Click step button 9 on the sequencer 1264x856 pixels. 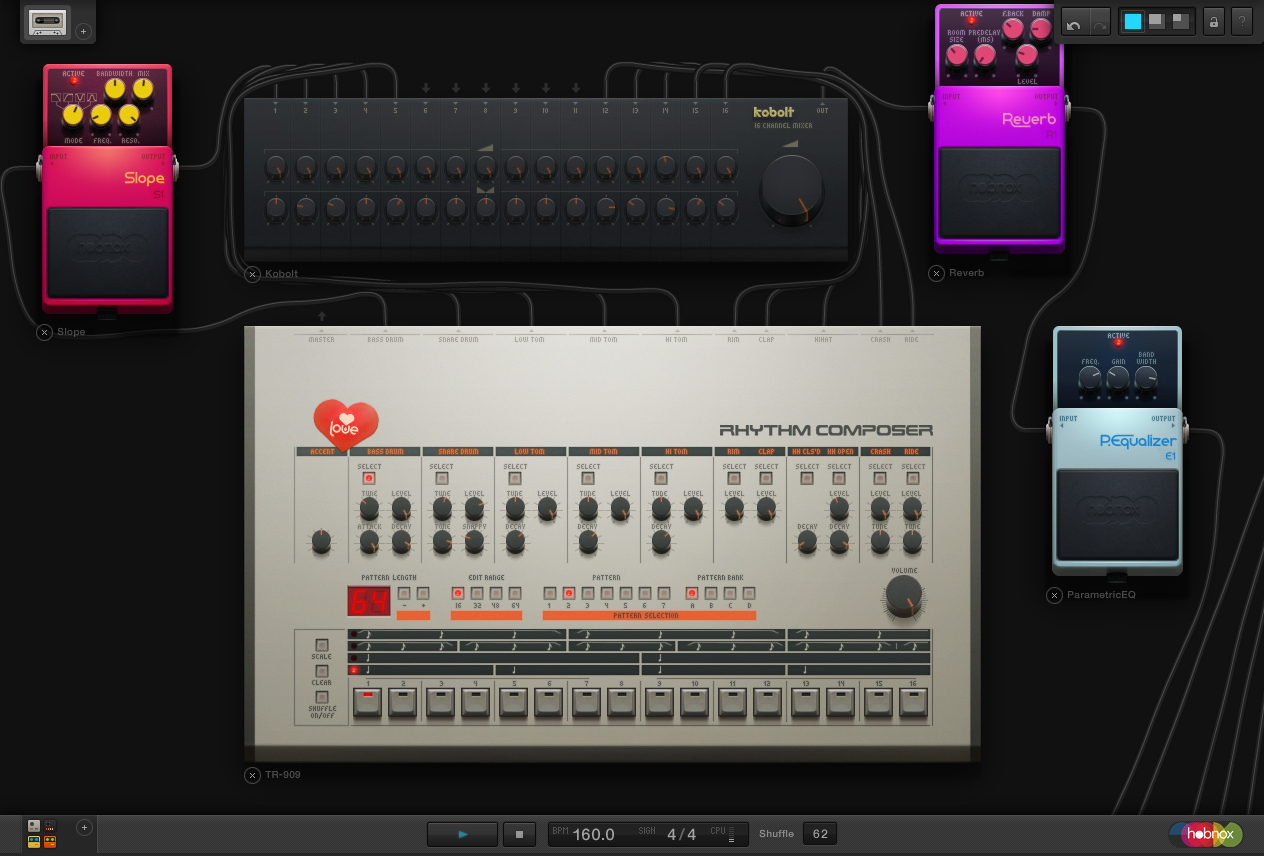coord(659,702)
